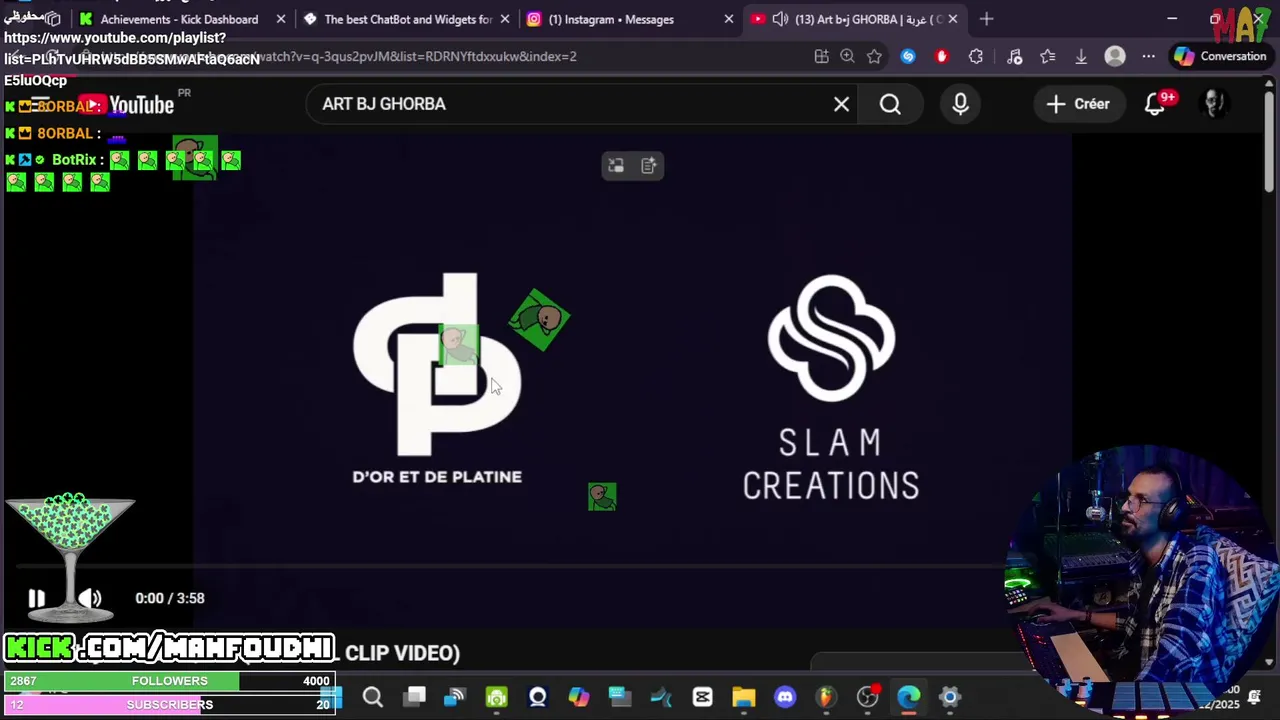Image resolution: width=1280 pixels, height=720 pixels.
Task: Open CapCut from the taskbar
Action: (702, 697)
